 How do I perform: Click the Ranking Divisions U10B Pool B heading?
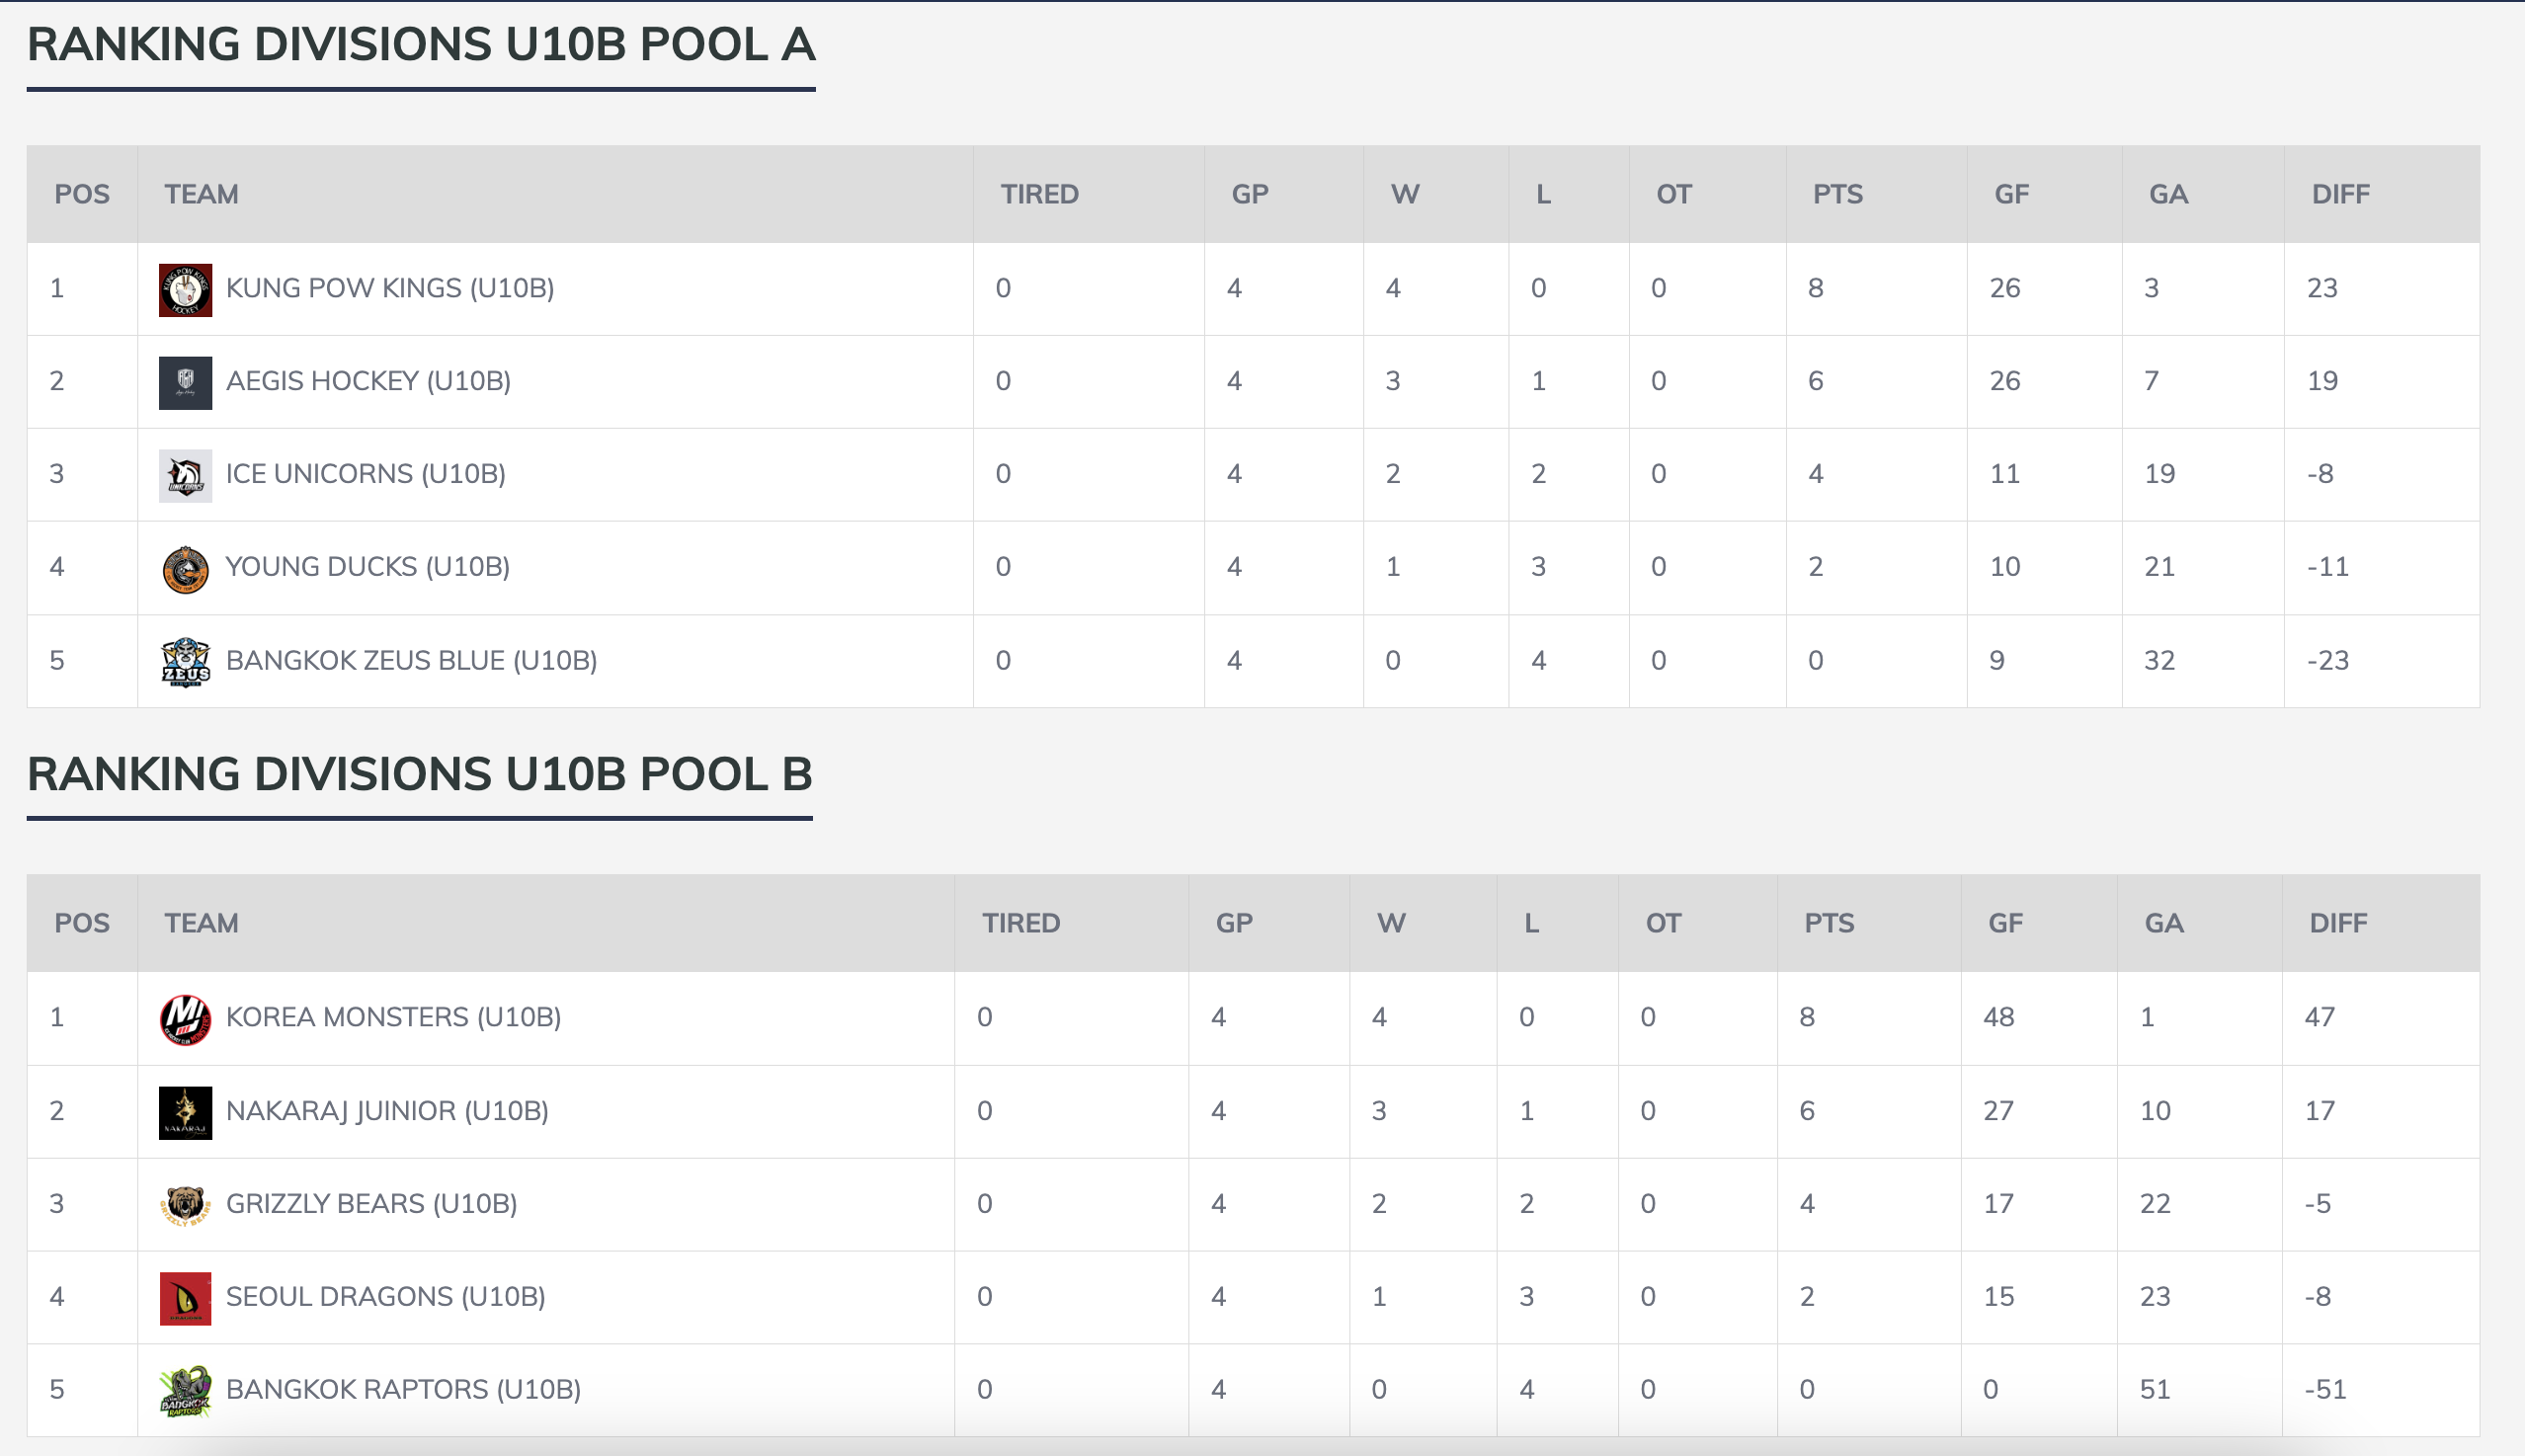pos(420,775)
